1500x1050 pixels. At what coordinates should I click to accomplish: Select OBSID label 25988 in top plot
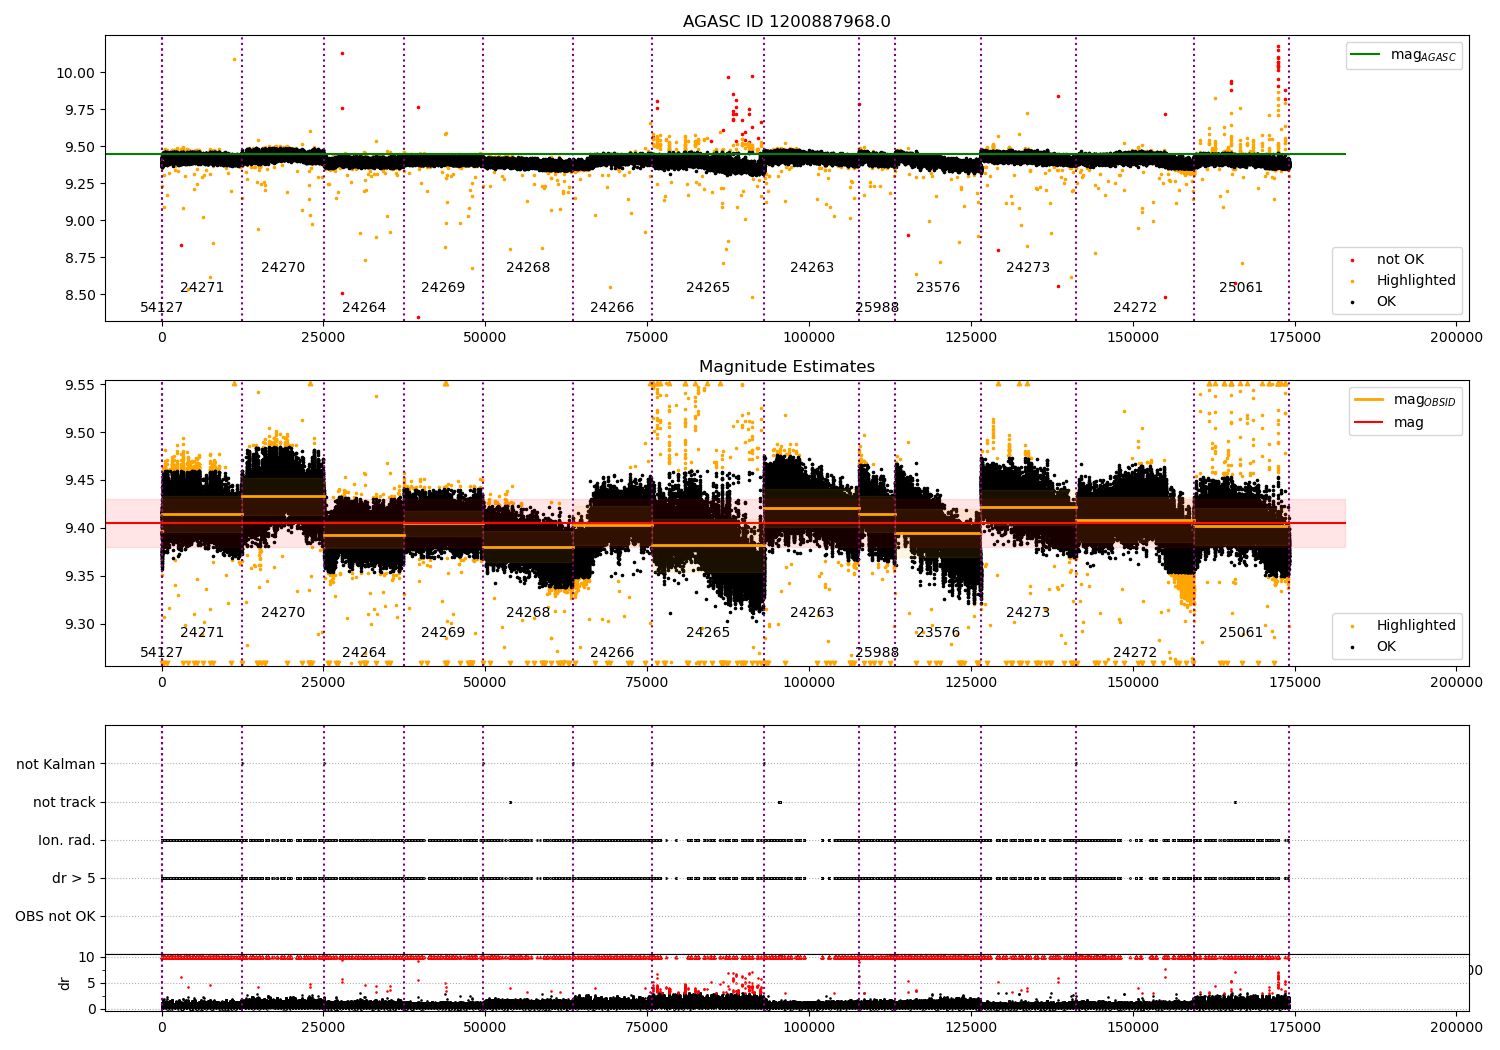(x=877, y=308)
